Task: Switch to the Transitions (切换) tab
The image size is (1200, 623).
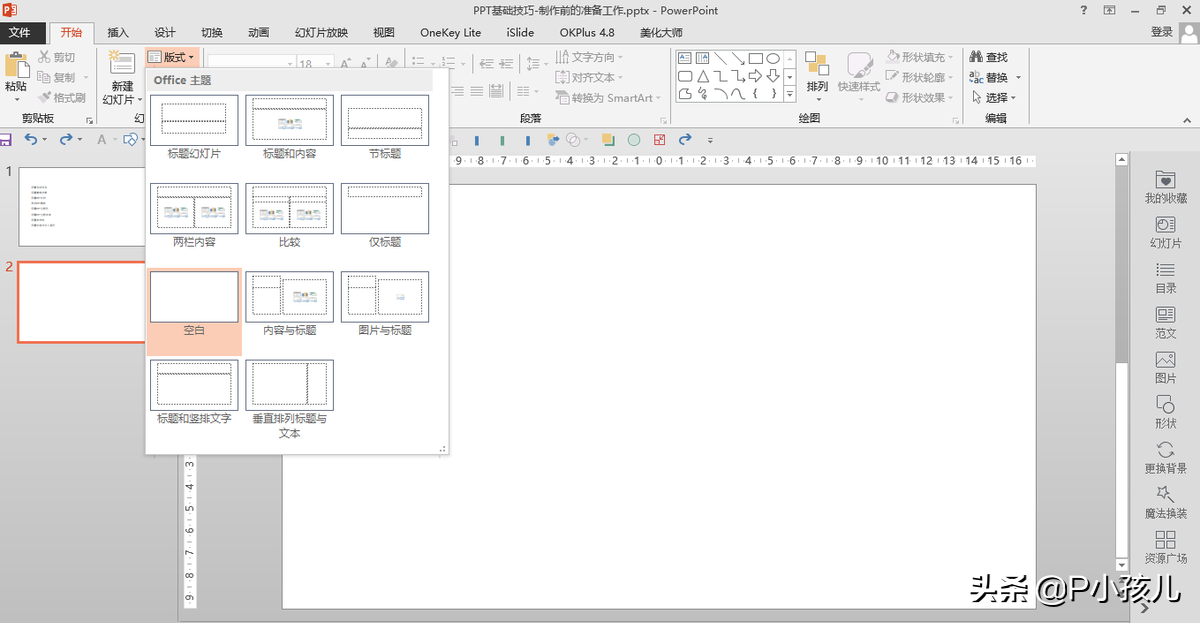Action: tap(212, 32)
